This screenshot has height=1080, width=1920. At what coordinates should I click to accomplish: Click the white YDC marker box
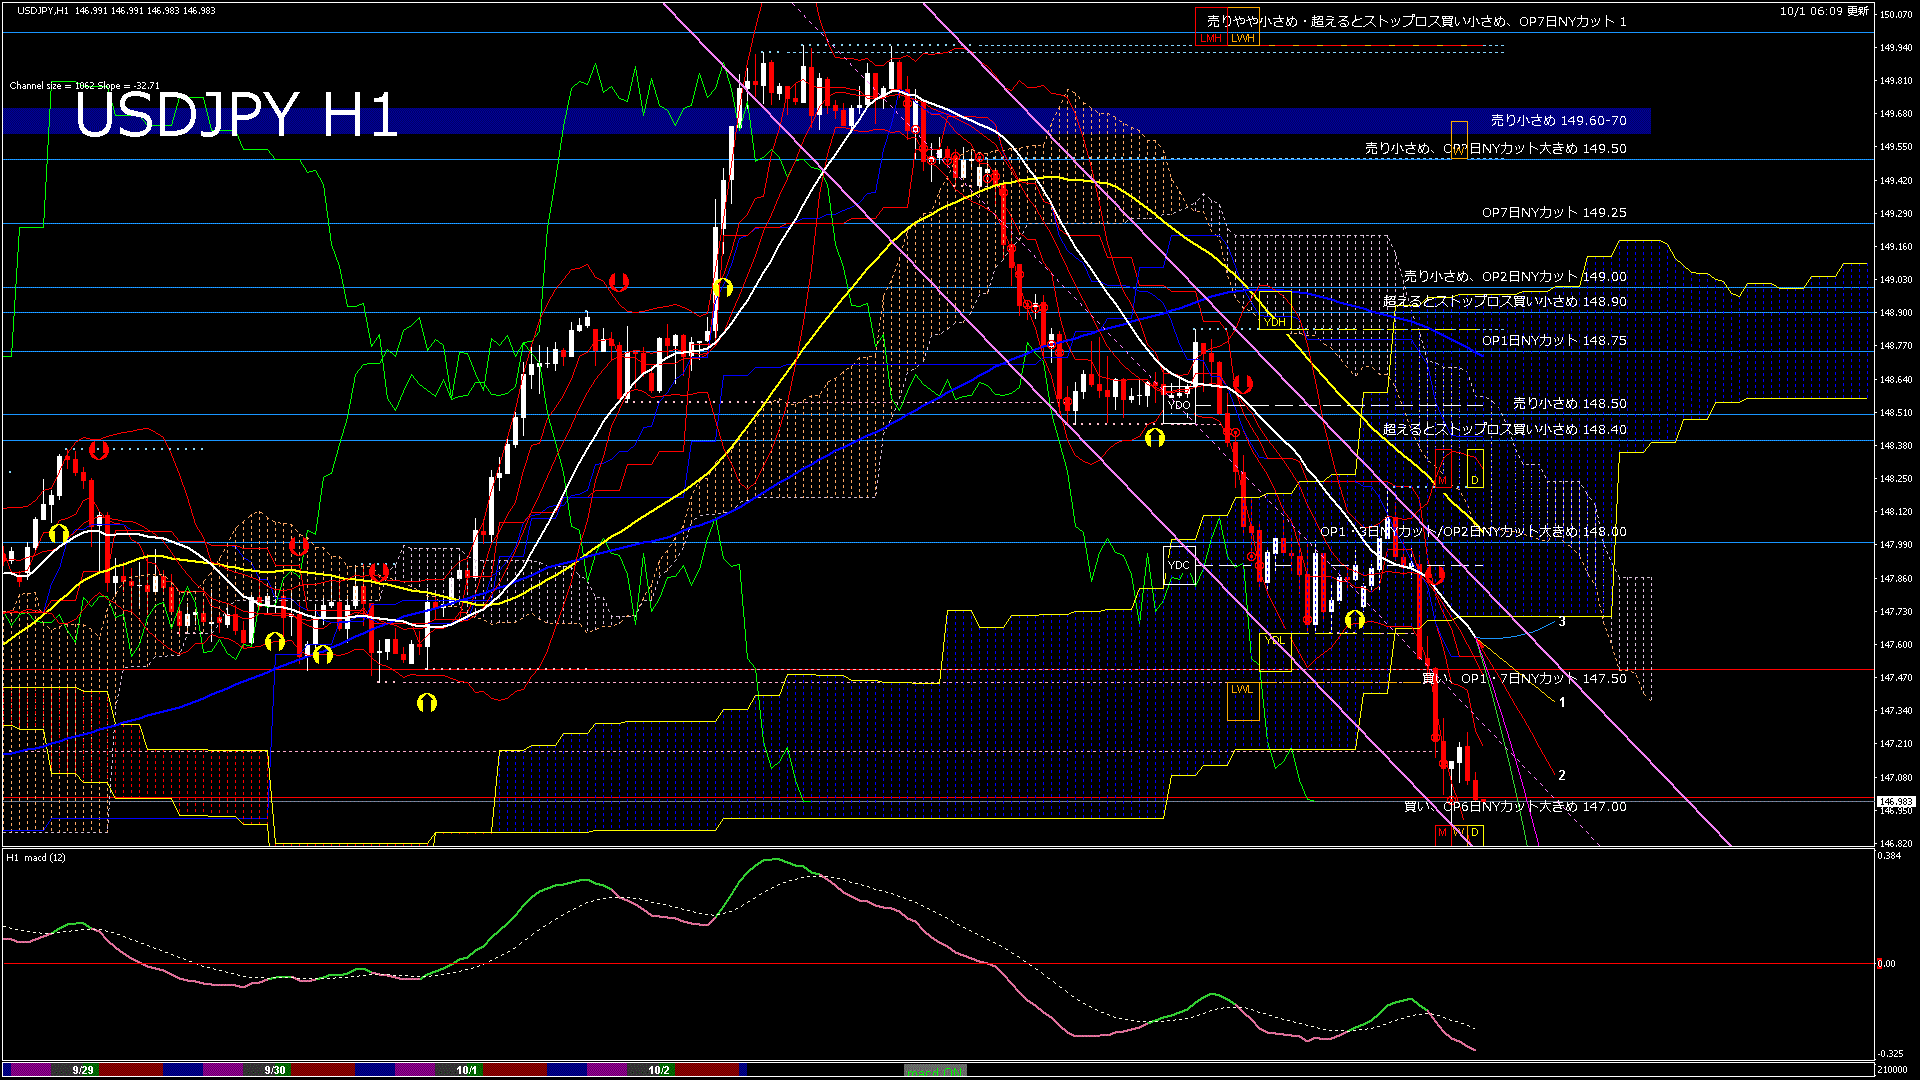(x=1179, y=565)
